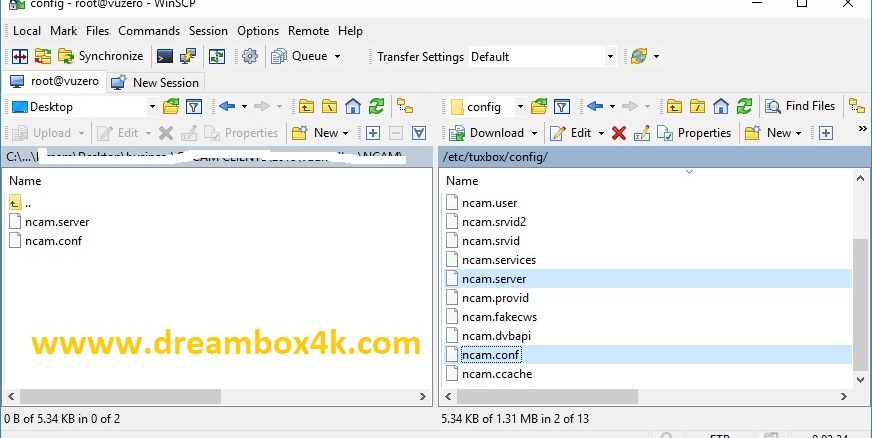Image resolution: width=872 pixels, height=438 pixels.
Task: Click the remote New button
Action: pyautogui.click(x=767, y=133)
